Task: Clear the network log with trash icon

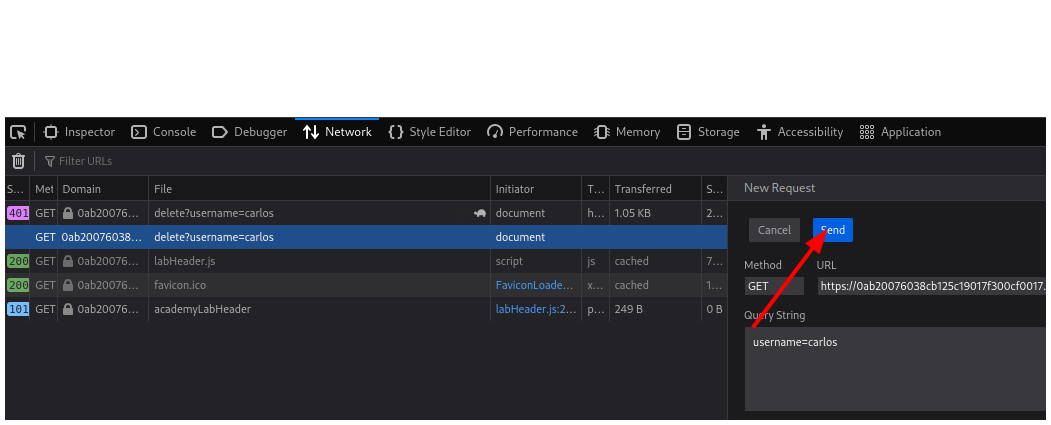Action: coord(18,161)
